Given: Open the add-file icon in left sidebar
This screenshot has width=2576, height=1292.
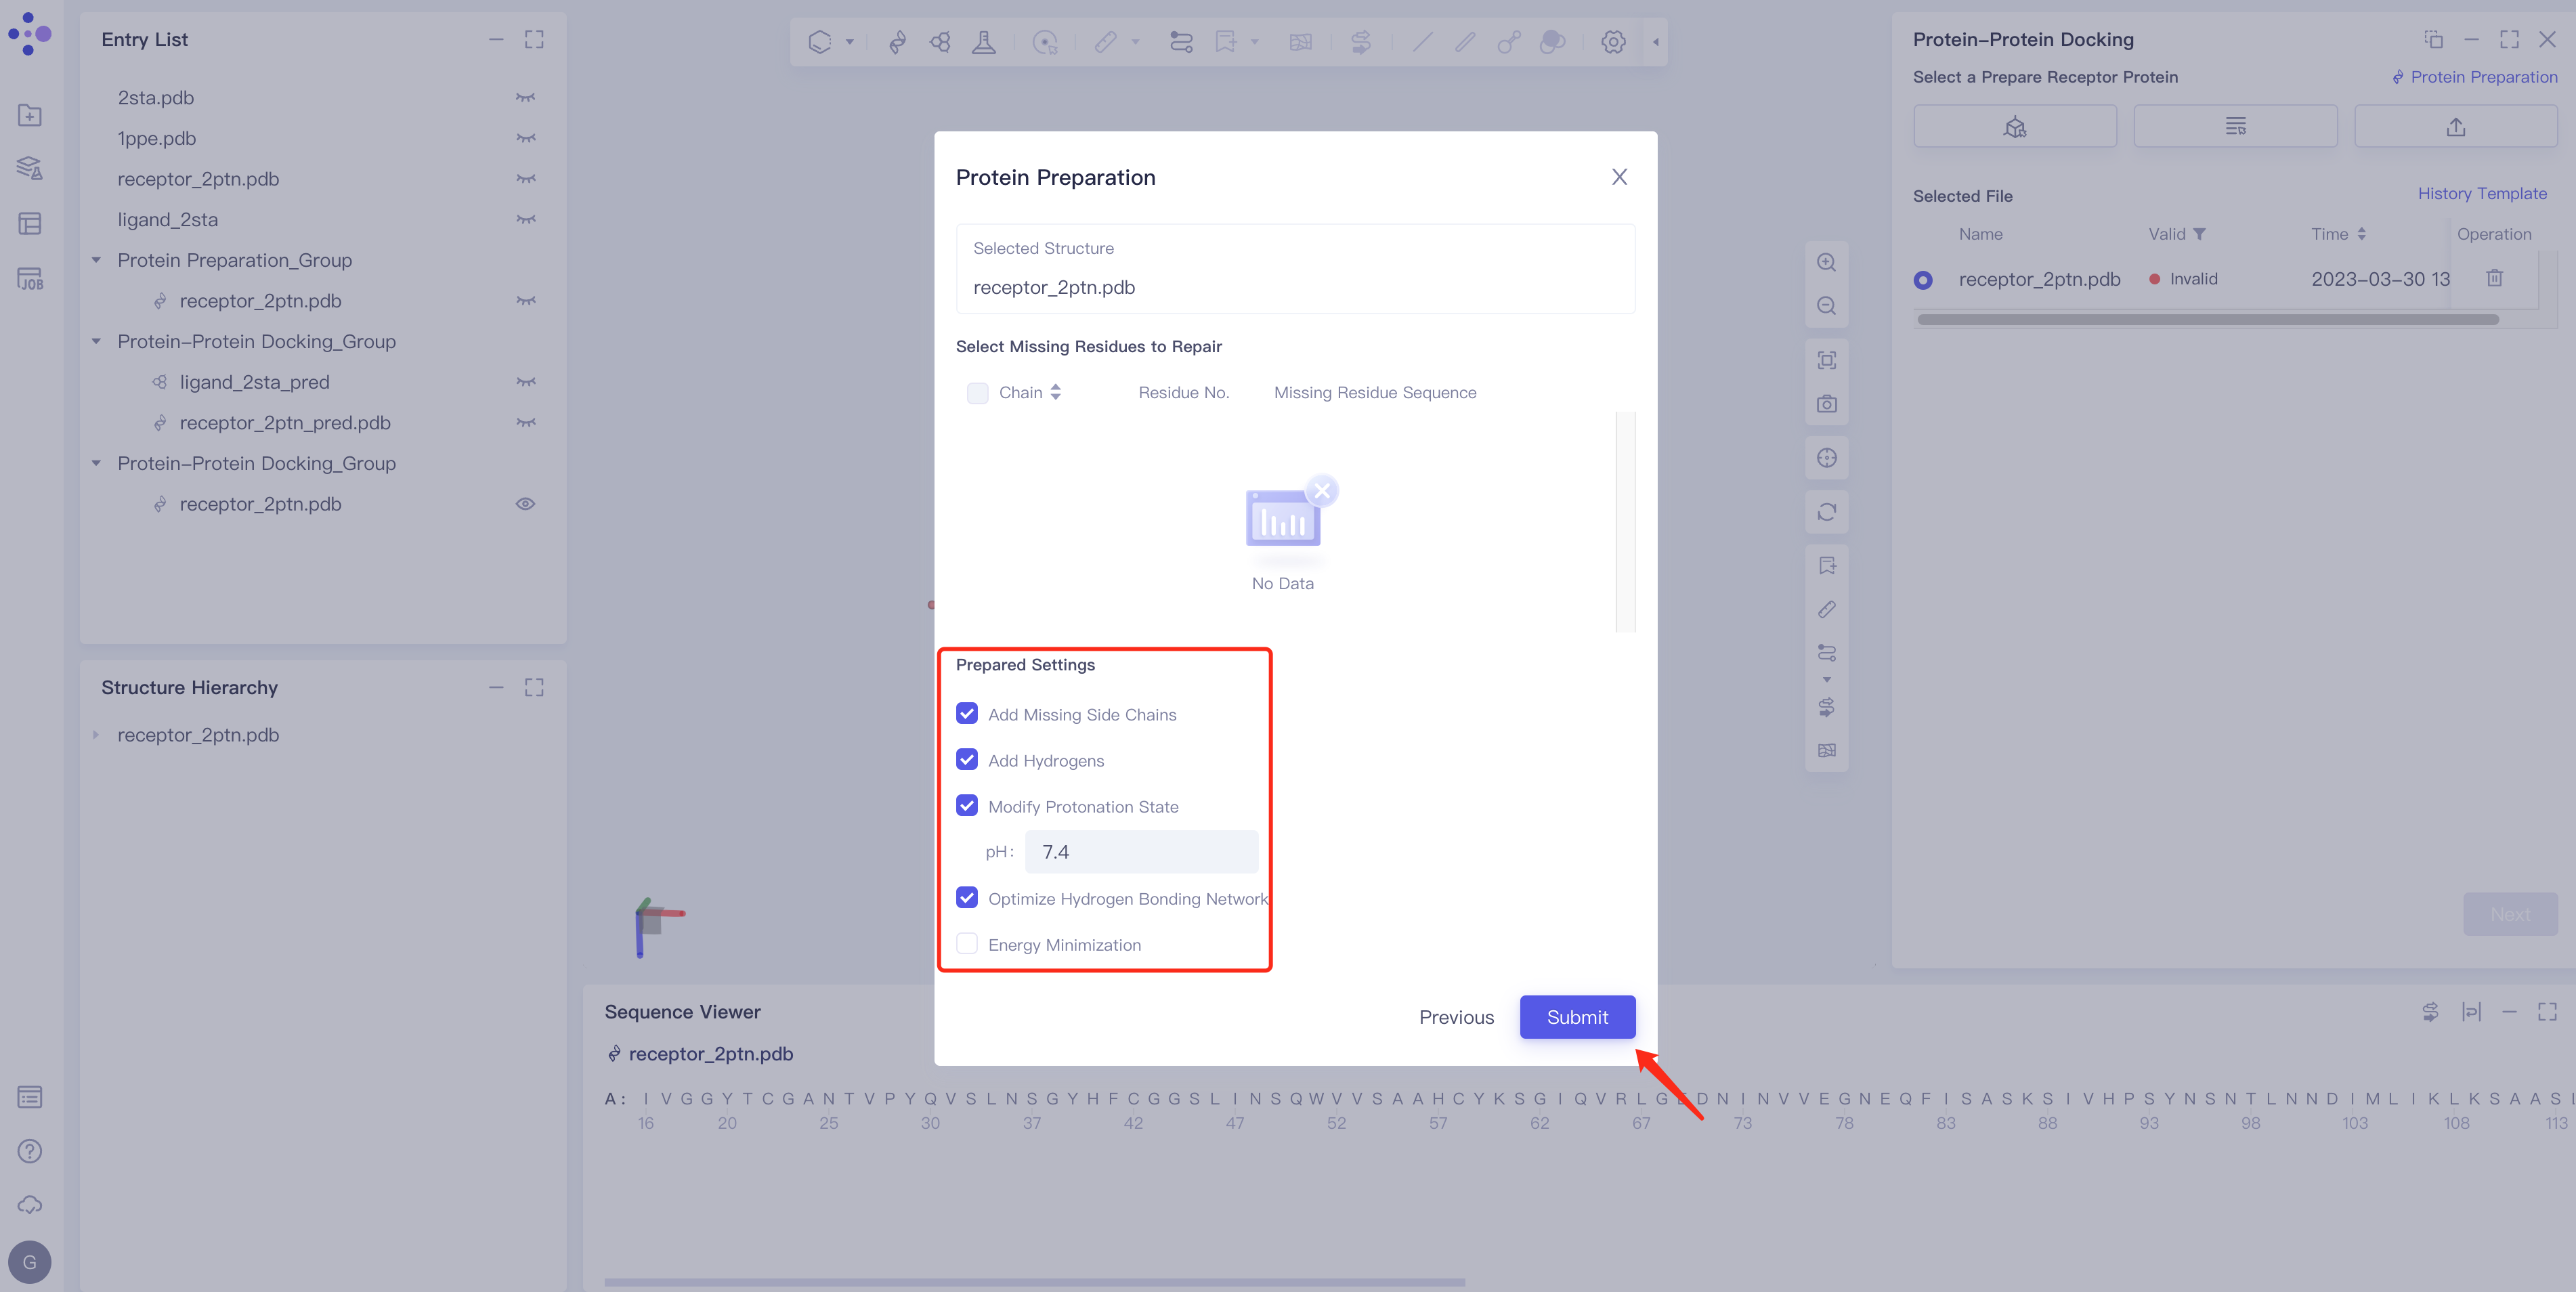Looking at the screenshot, I should tap(30, 115).
